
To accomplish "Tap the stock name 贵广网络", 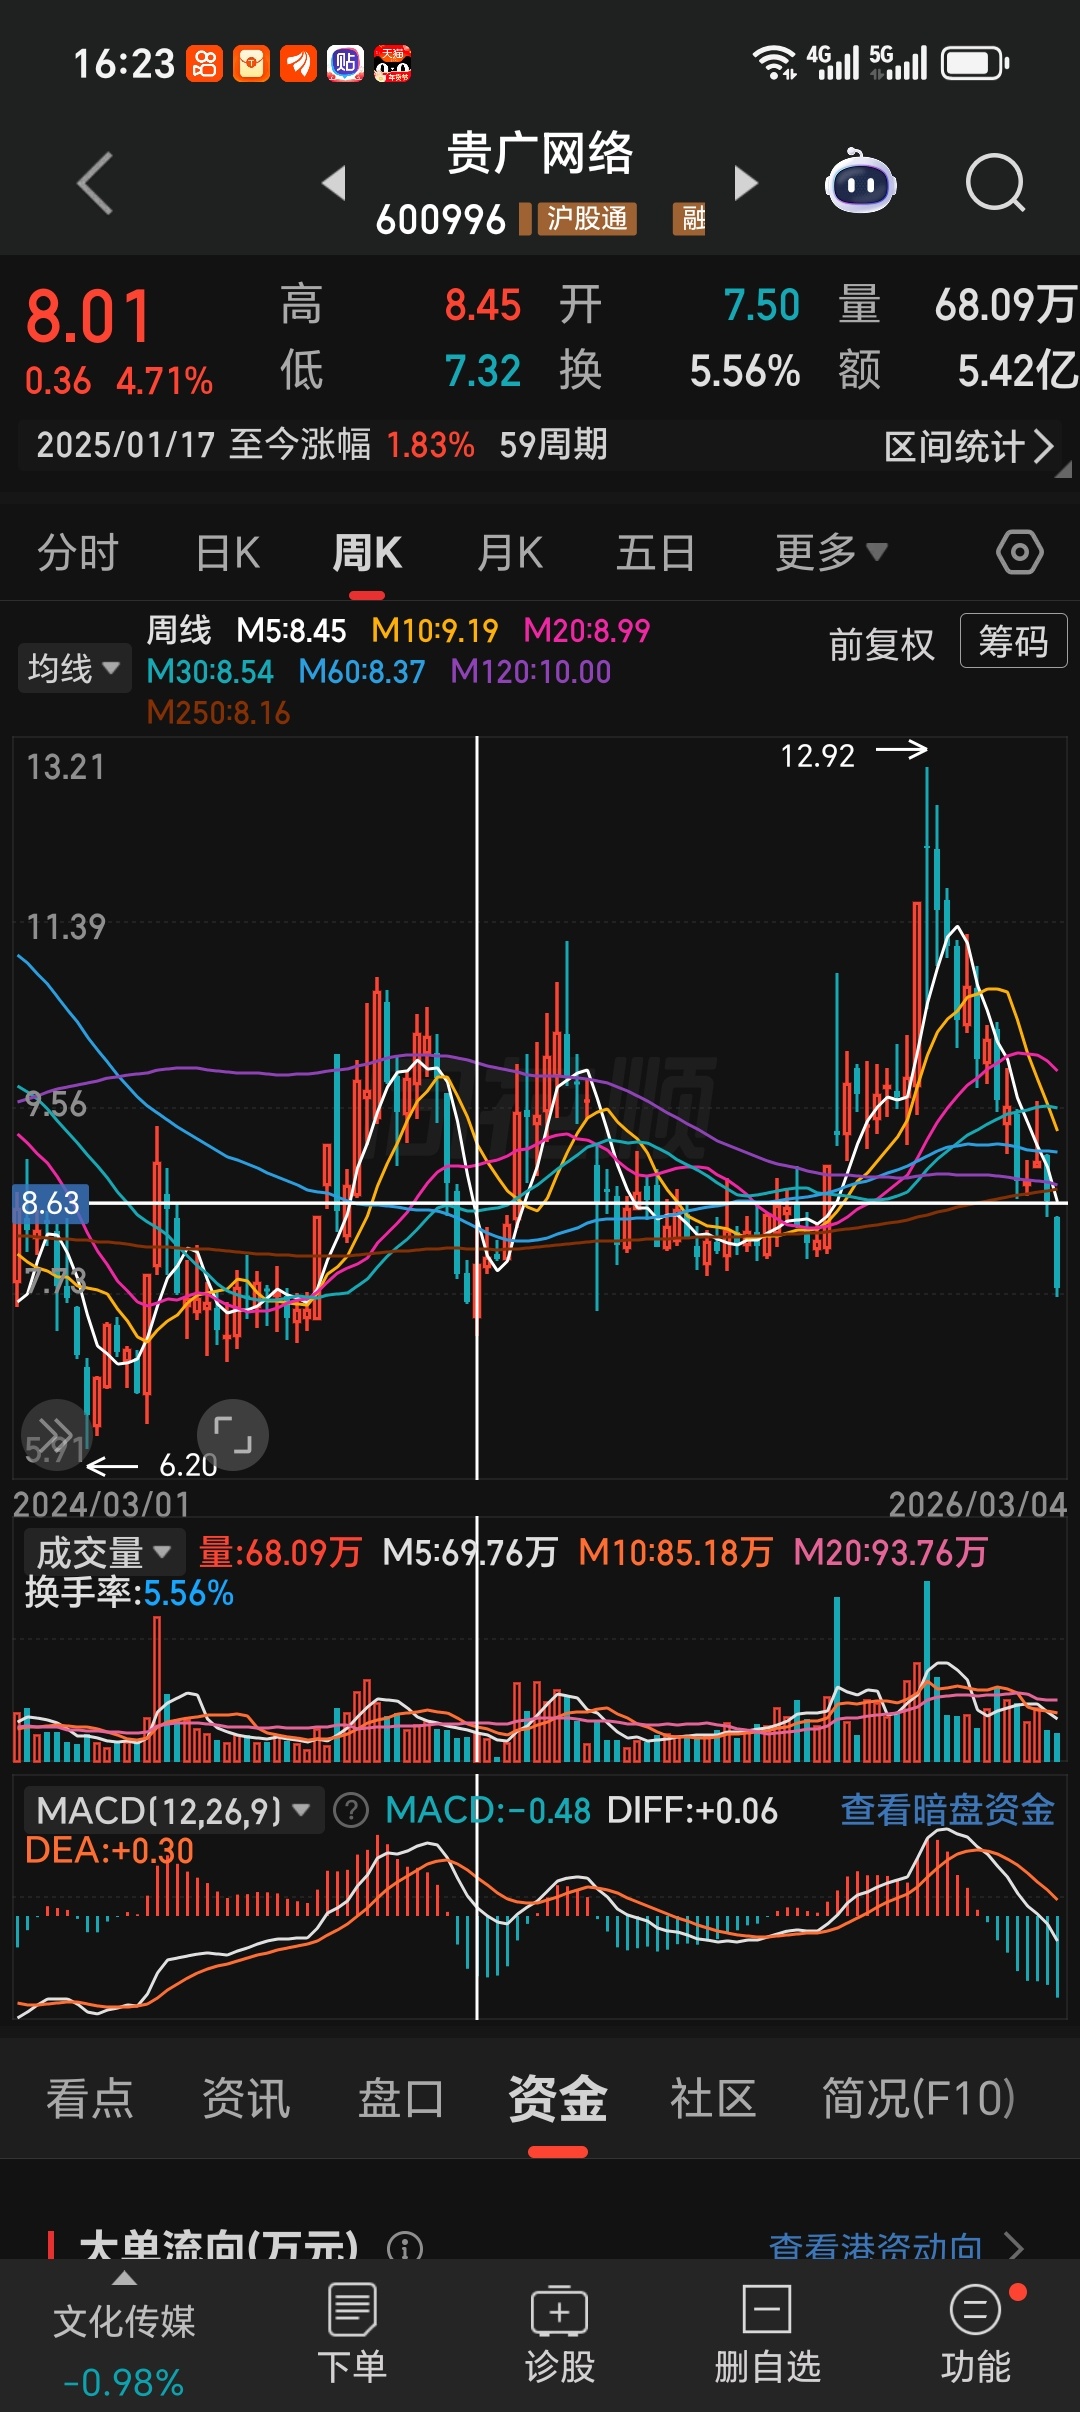I will coord(540,154).
